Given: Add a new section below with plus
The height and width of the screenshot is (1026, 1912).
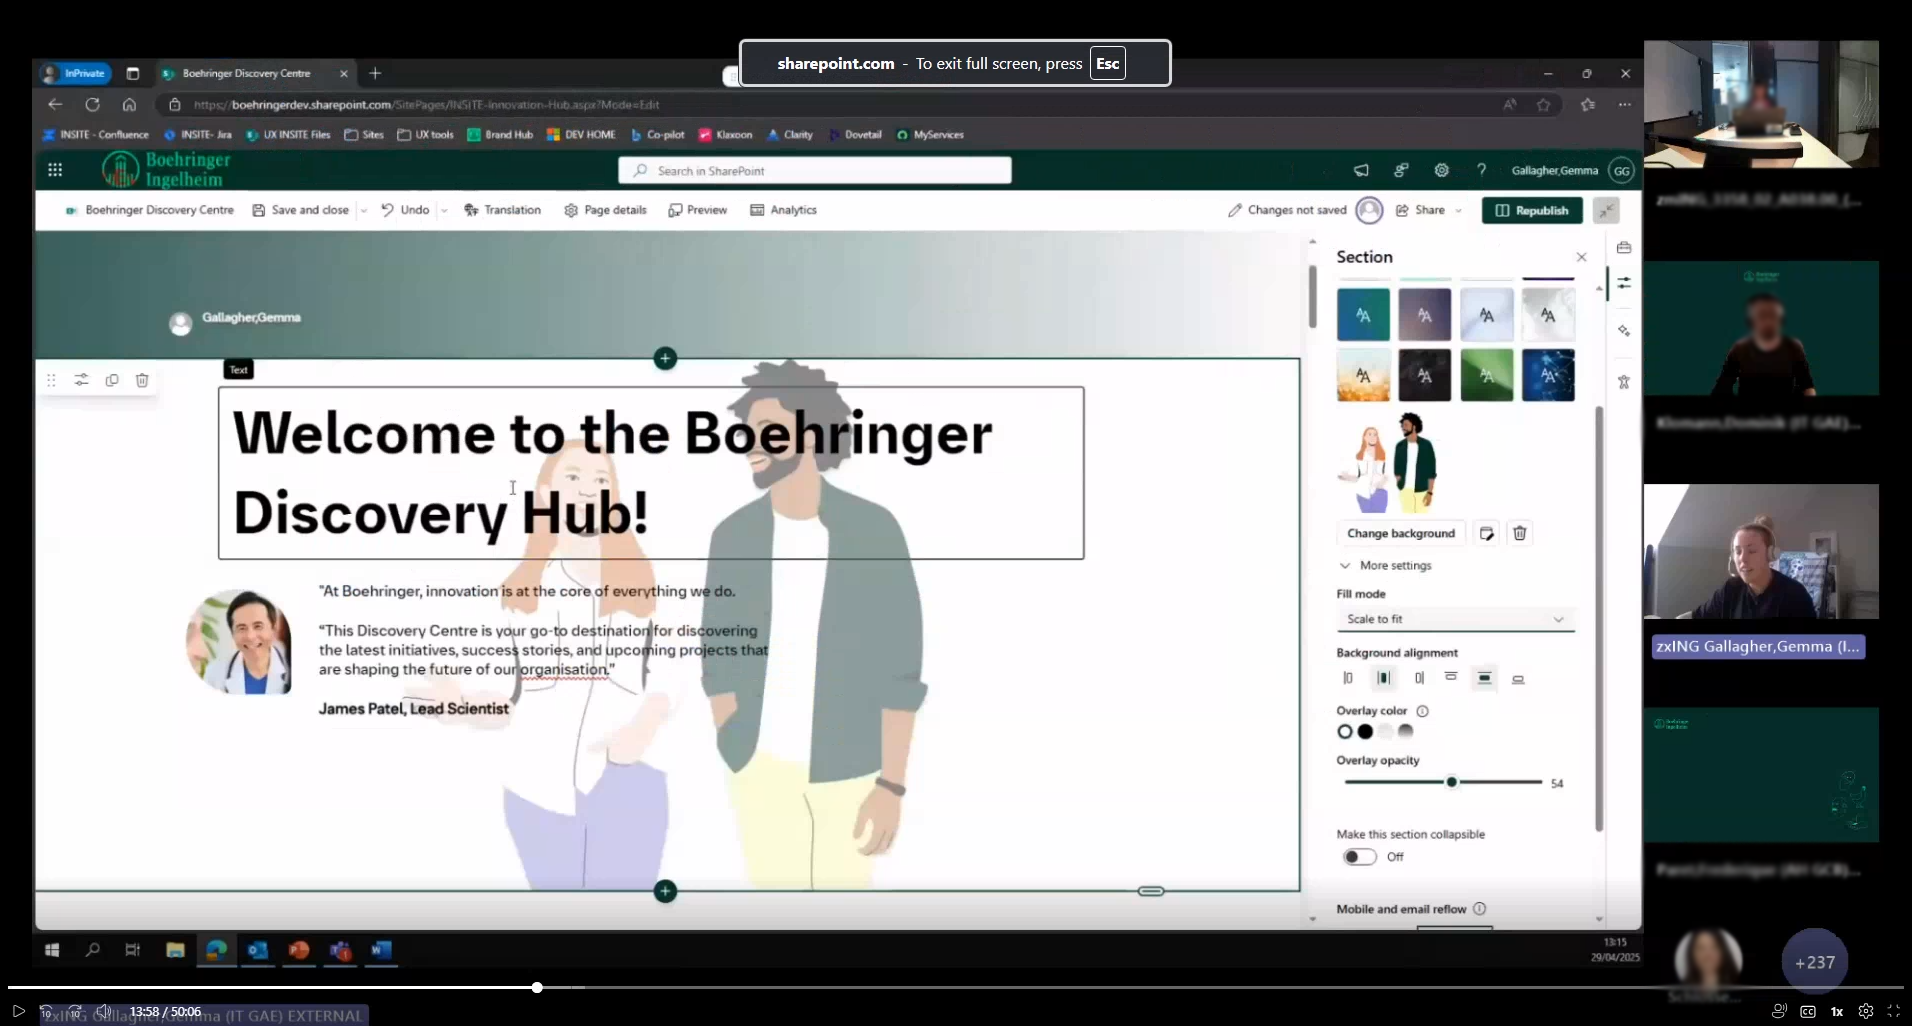Looking at the screenshot, I should pyautogui.click(x=665, y=891).
